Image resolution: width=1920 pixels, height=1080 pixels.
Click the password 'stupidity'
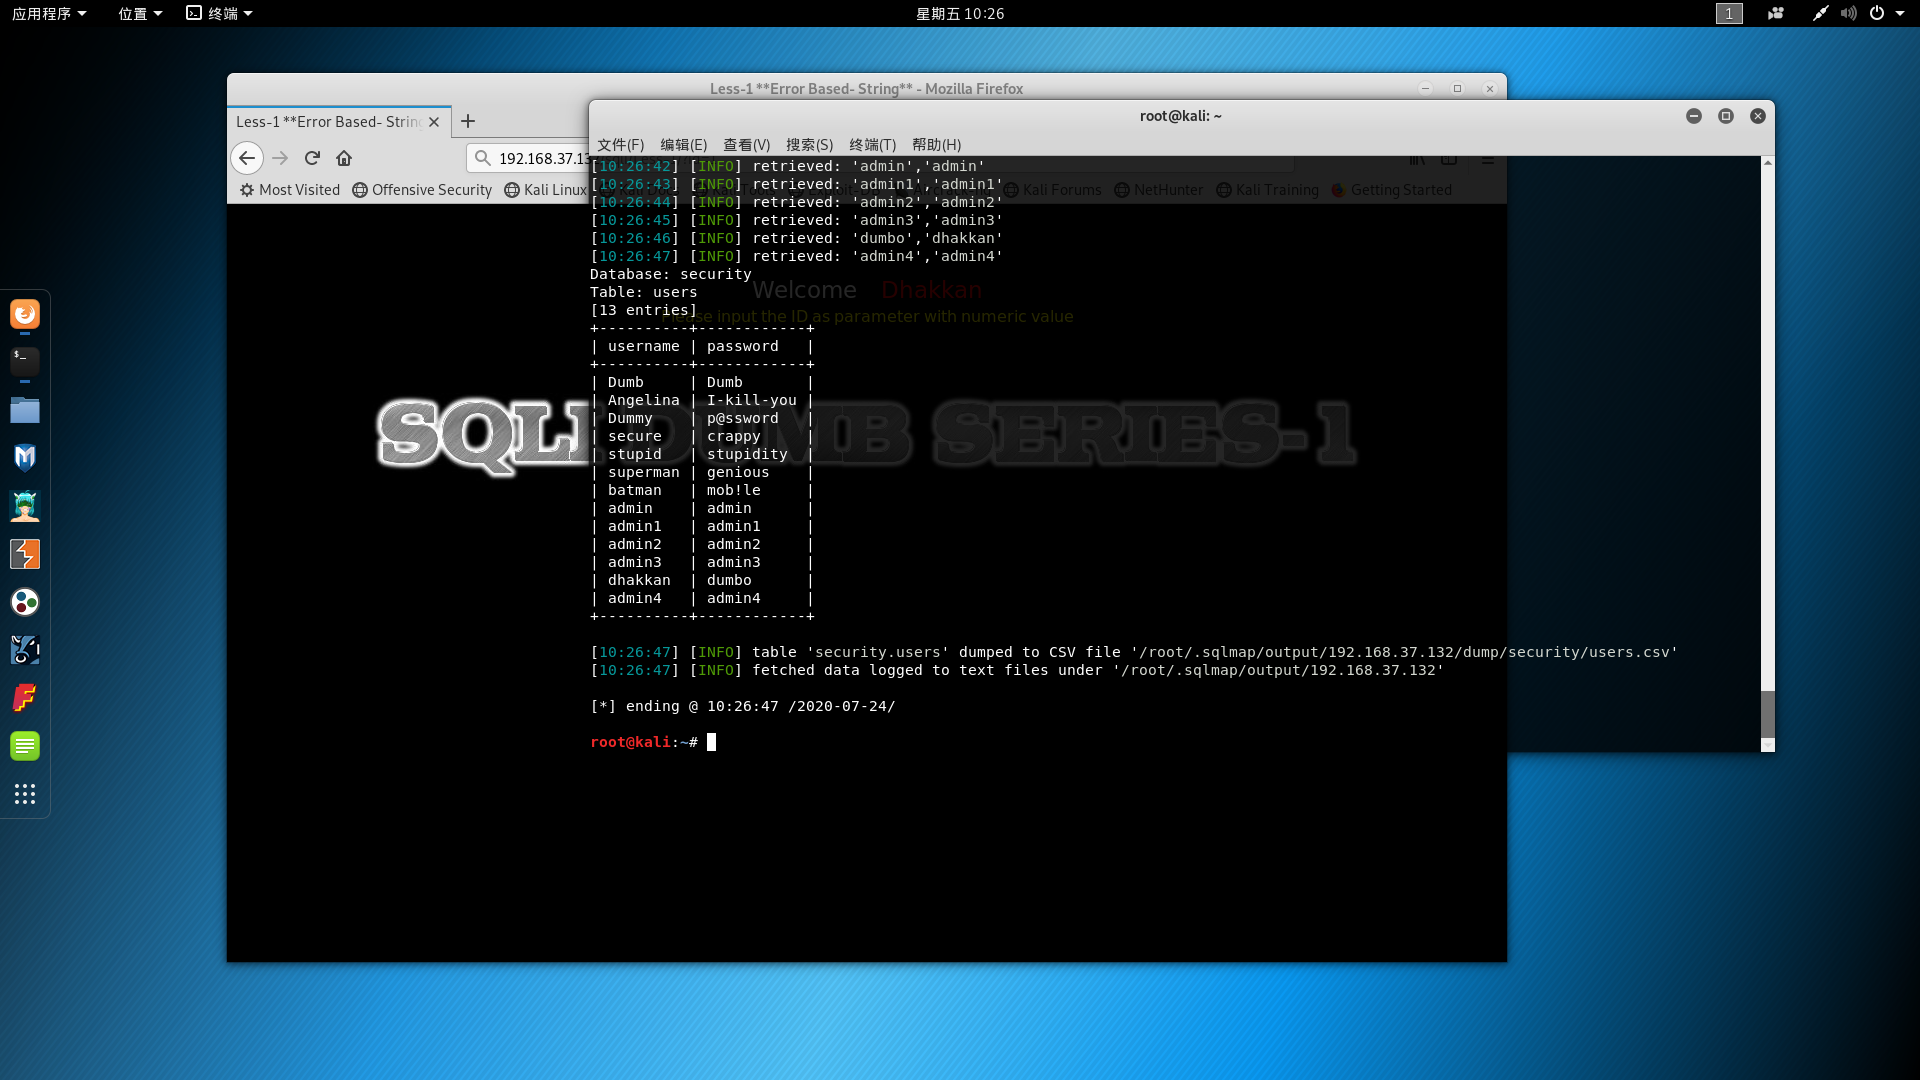click(747, 454)
